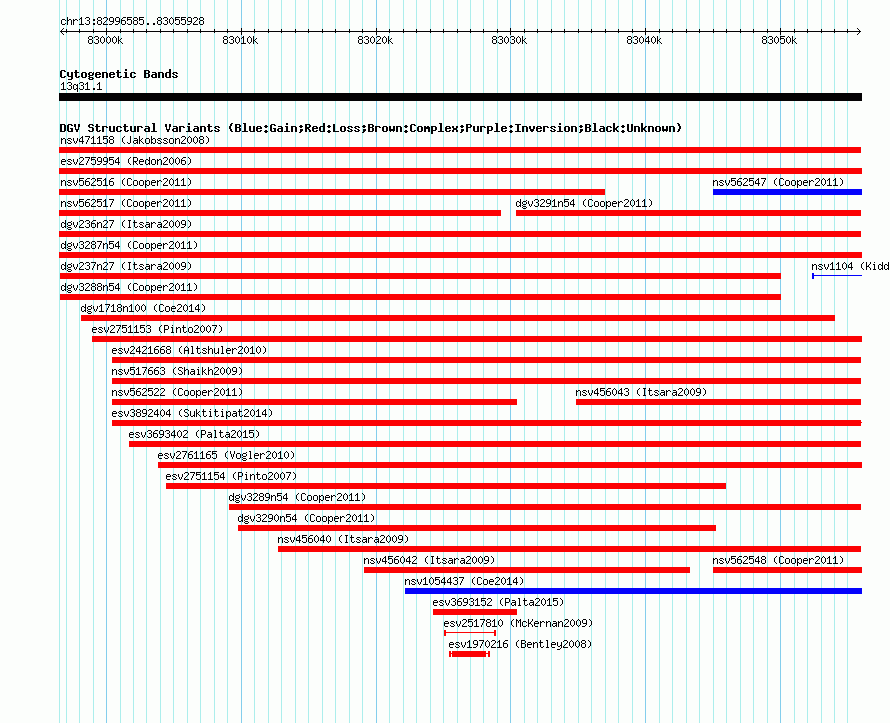Click the red bar under esv3693152

475,612
